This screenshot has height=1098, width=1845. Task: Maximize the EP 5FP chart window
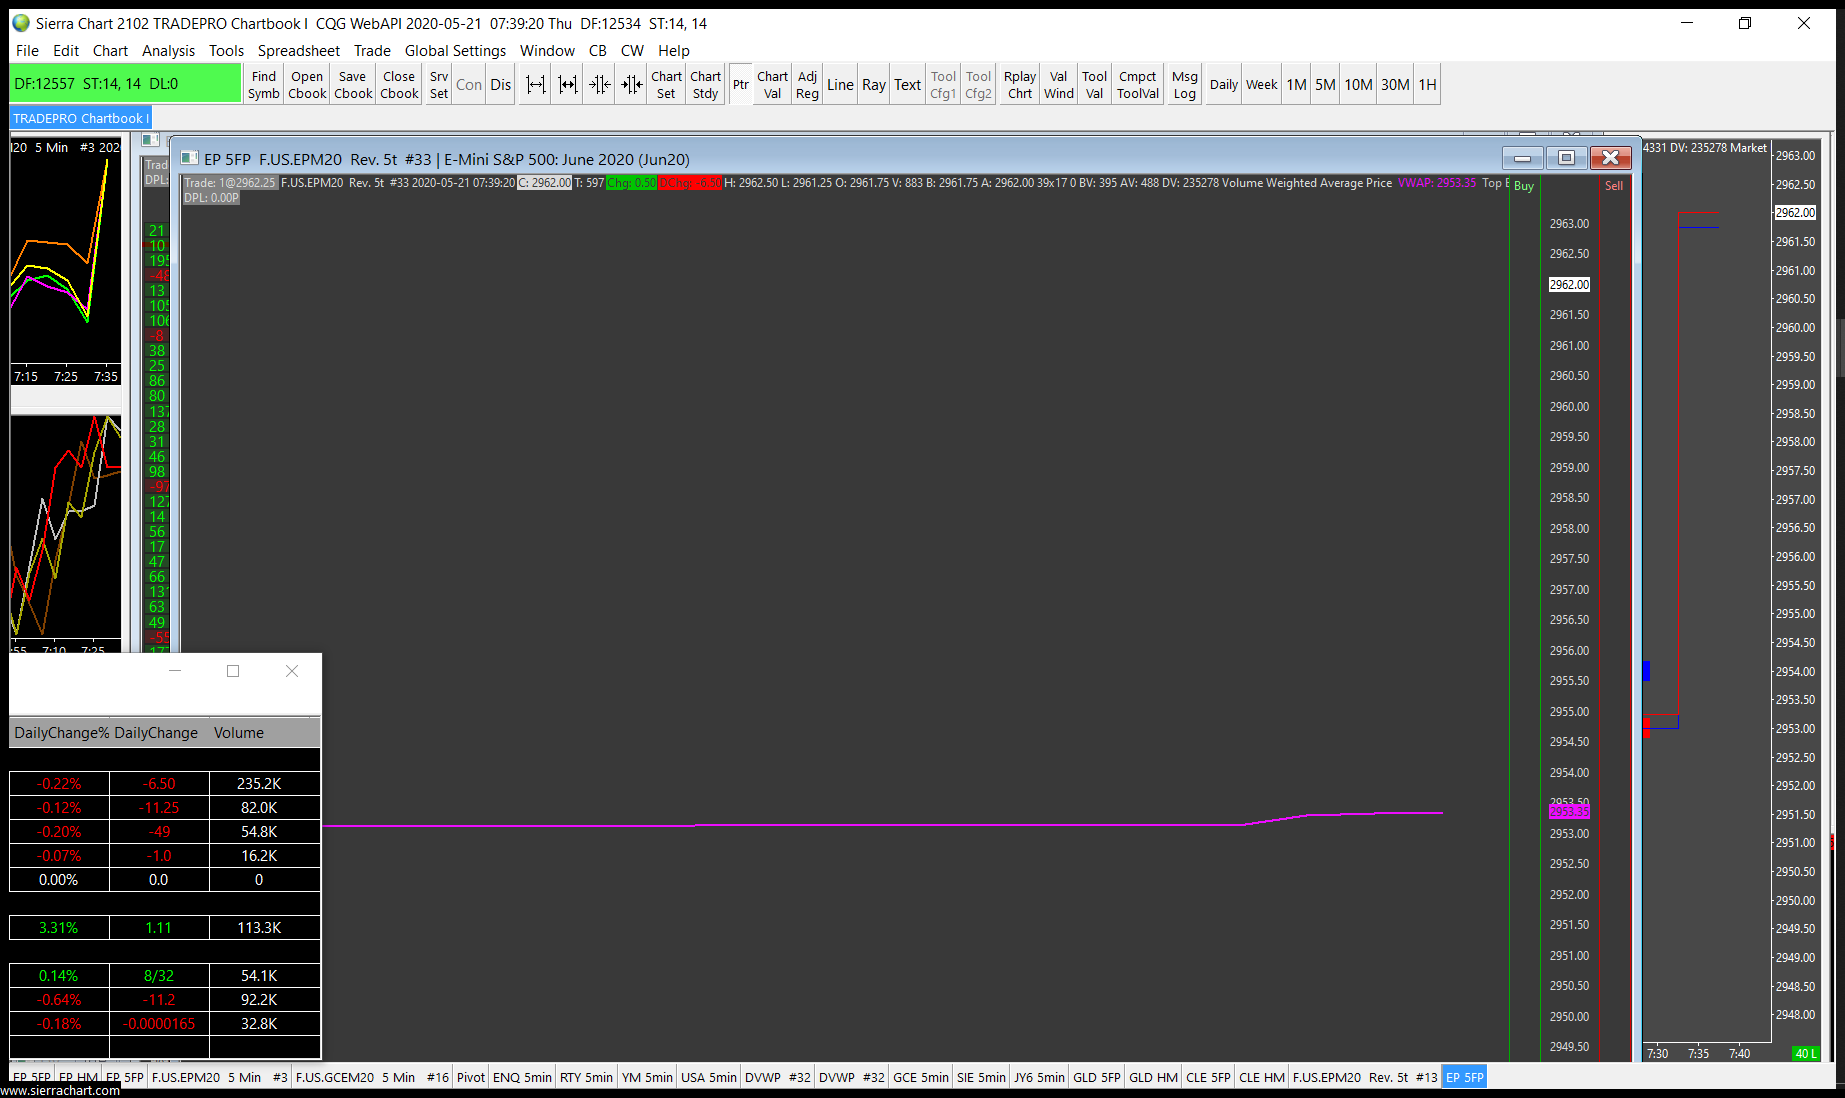(x=1566, y=158)
